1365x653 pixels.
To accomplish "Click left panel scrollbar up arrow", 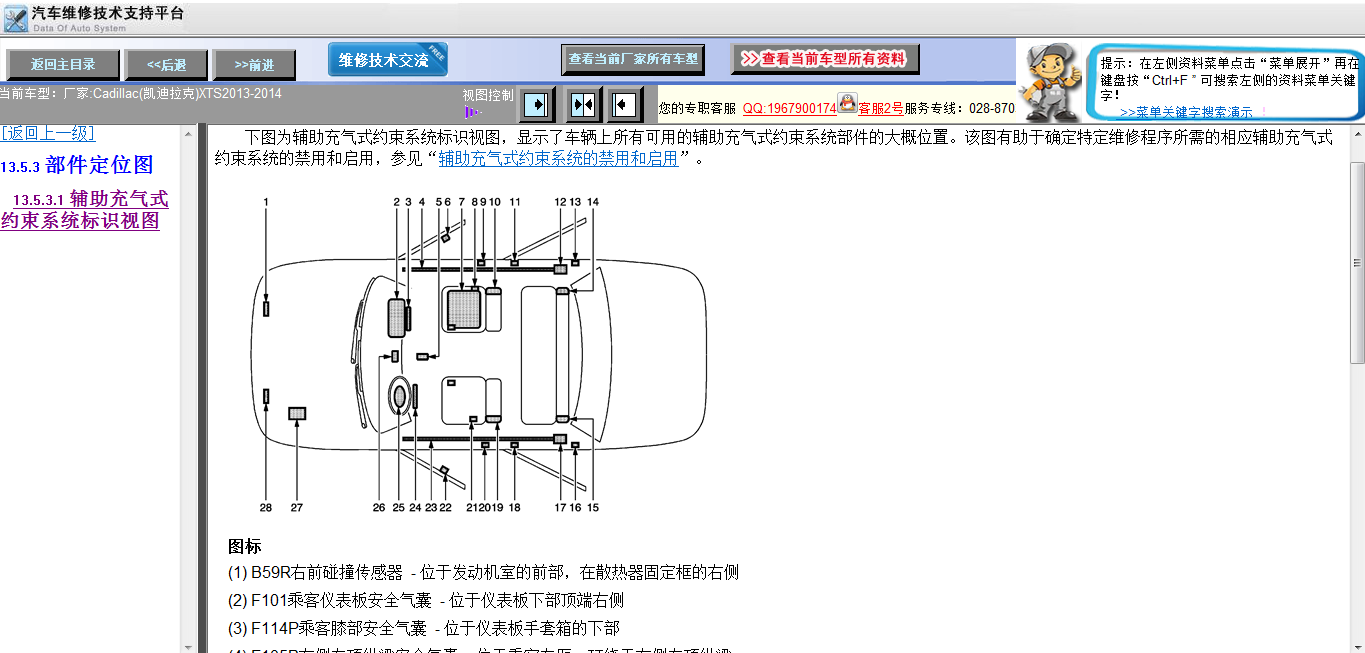I will click(x=189, y=134).
